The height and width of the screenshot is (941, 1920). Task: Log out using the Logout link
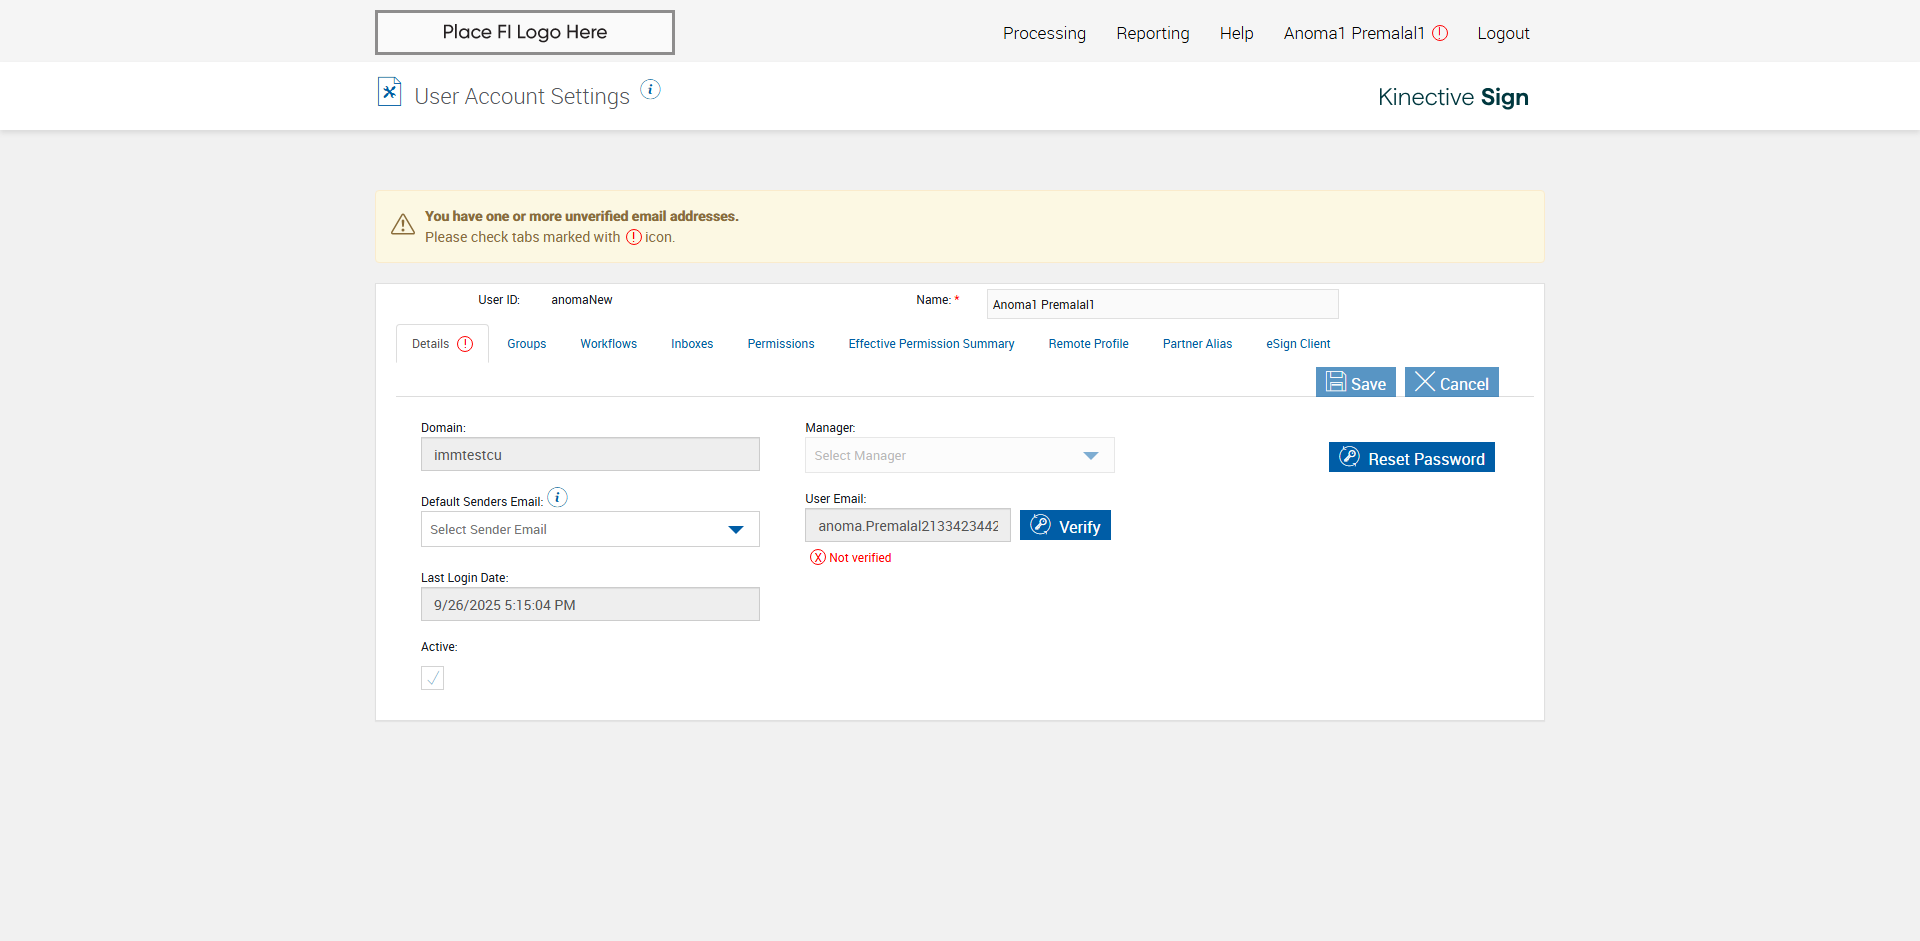(x=1503, y=33)
